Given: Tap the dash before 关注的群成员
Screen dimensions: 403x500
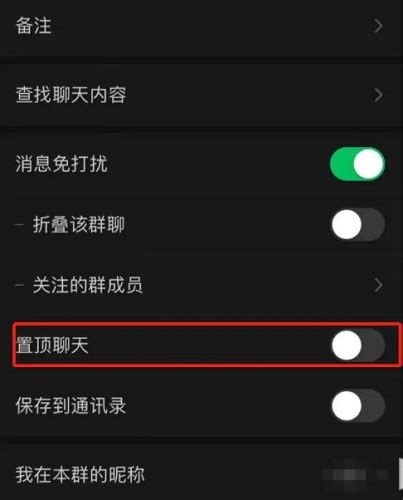Looking at the screenshot, I should point(19,285).
